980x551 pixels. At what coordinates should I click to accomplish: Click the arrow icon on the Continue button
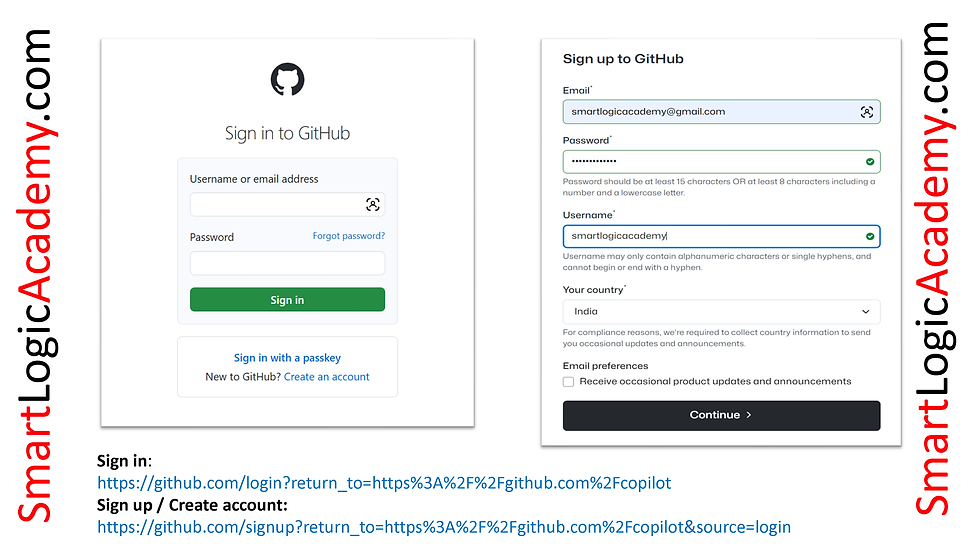click(x=749, y=415)
